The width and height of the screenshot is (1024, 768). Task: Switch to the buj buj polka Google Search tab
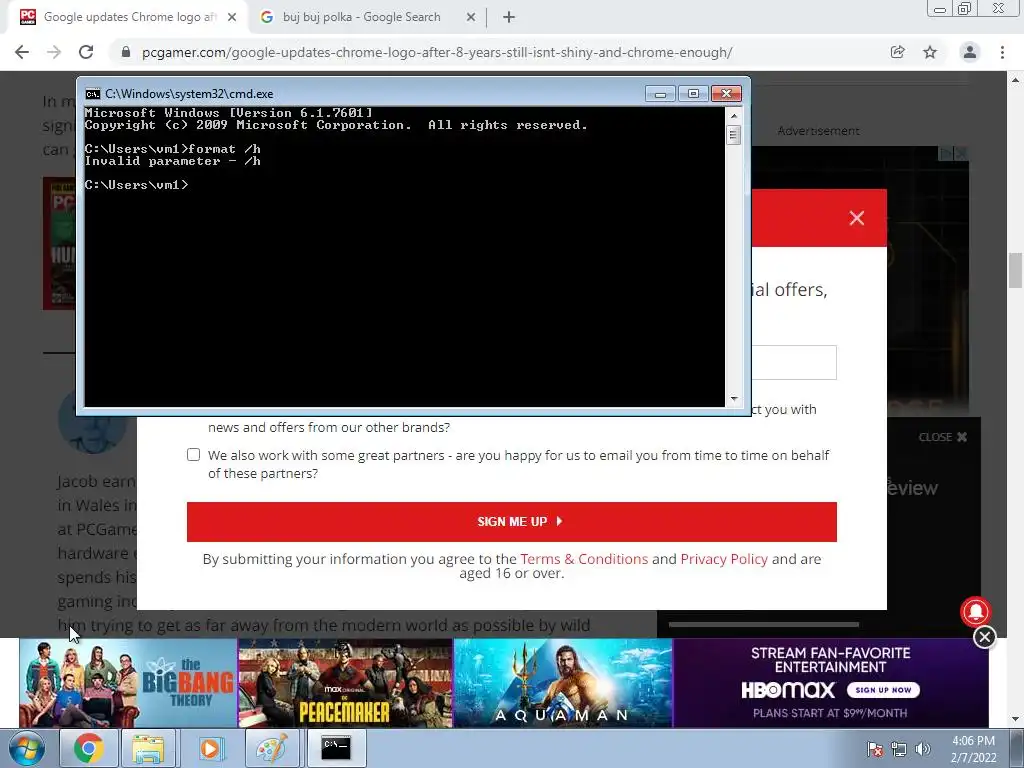click(361, 18)
